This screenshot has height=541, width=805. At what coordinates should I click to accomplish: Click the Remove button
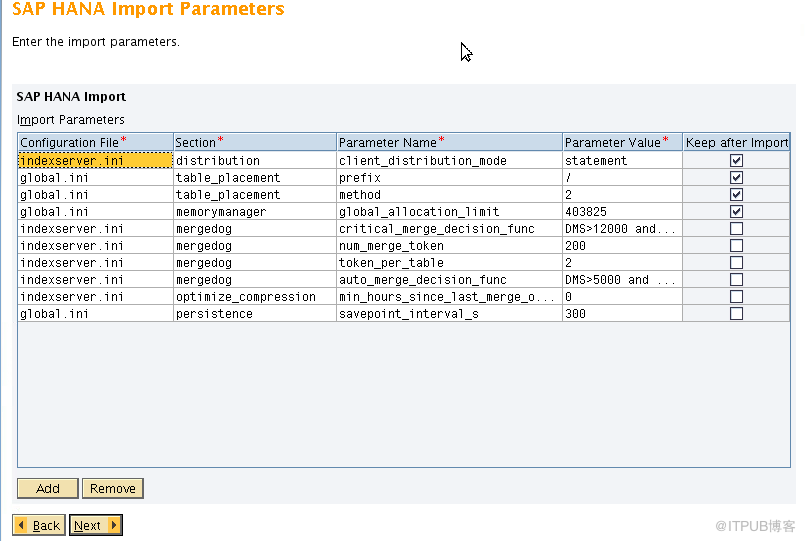click(x=112, y=488)
